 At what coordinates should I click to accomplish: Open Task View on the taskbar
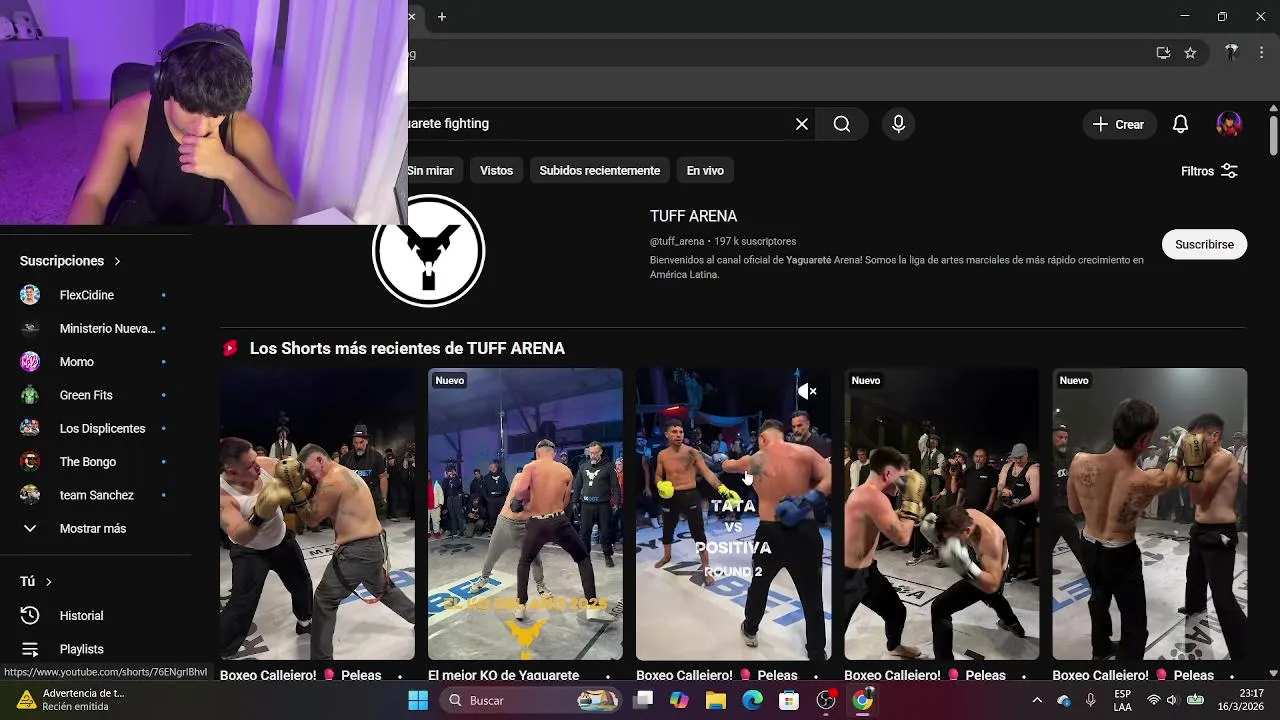[x=643, y=700]
